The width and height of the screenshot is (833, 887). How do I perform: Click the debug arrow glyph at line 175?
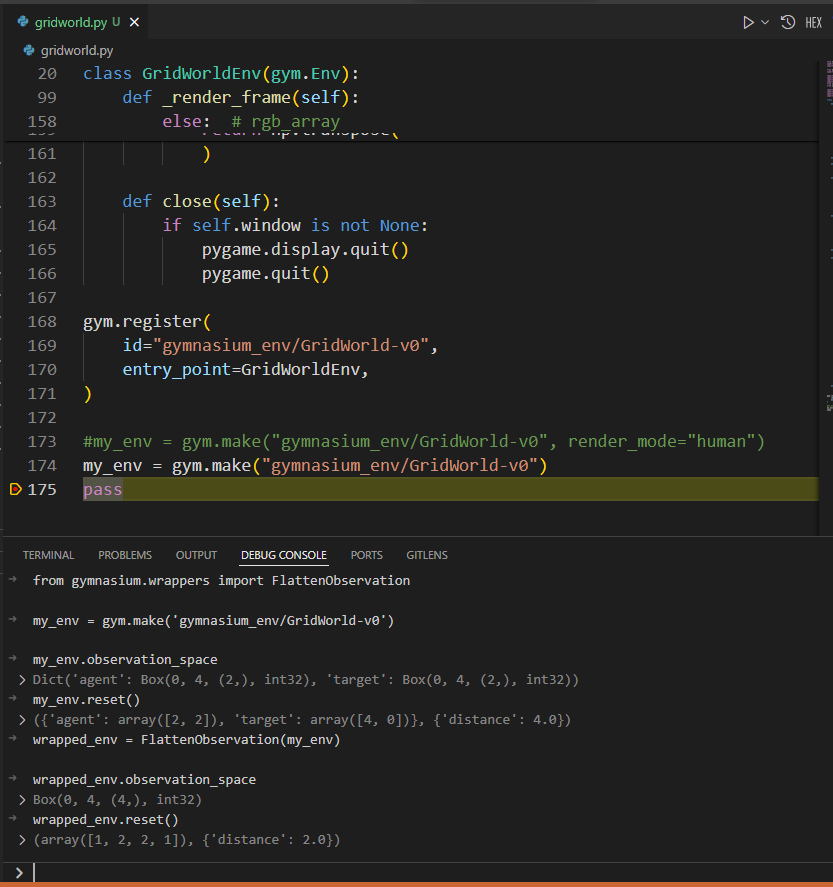16,489
